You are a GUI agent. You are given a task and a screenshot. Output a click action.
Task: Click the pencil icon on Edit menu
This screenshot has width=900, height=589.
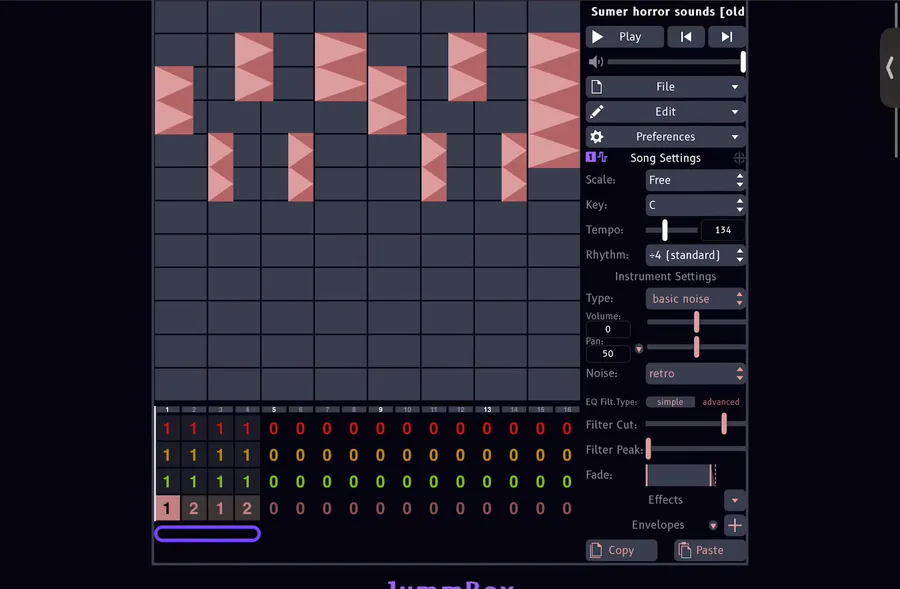coord(597,112)
